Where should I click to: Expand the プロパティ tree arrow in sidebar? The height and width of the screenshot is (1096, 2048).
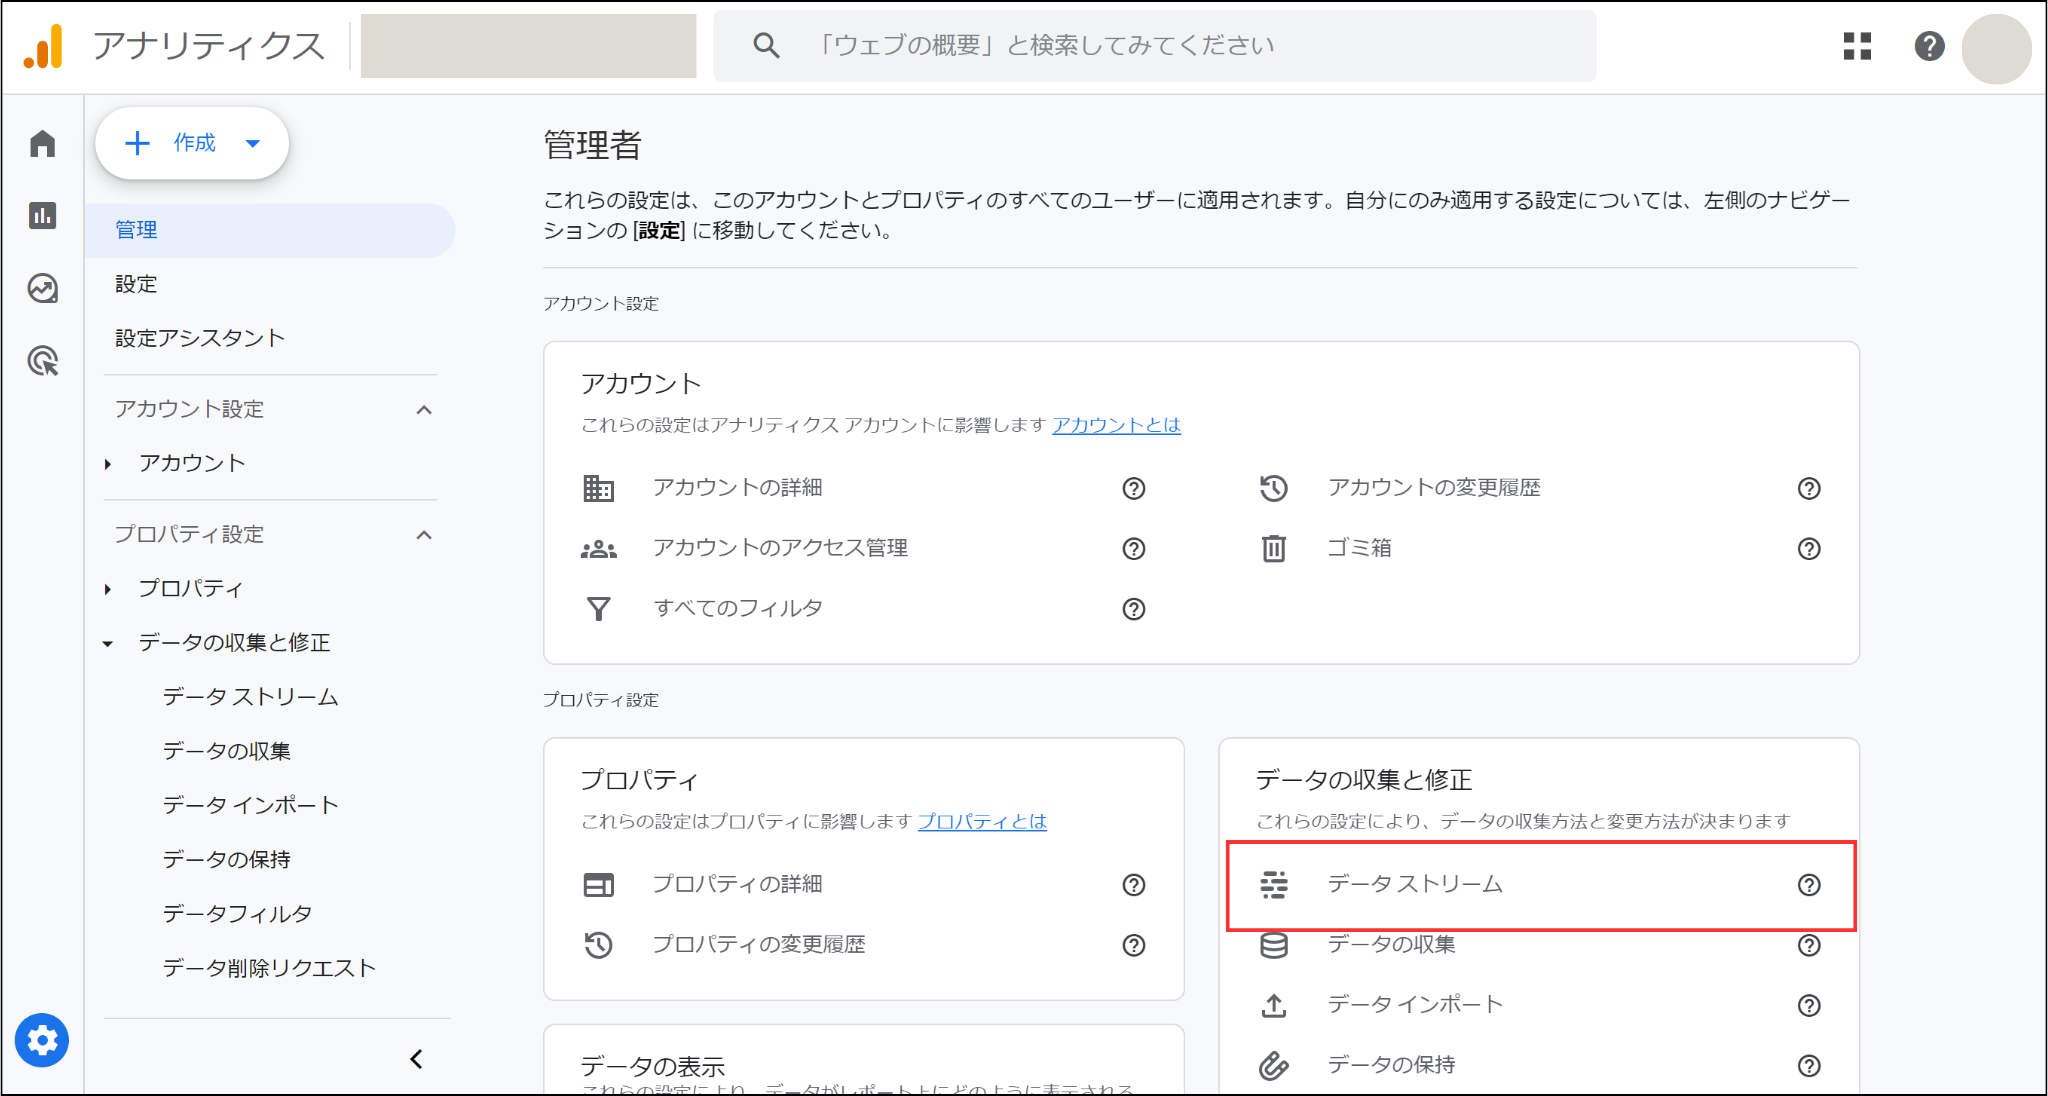pos(107,589)
